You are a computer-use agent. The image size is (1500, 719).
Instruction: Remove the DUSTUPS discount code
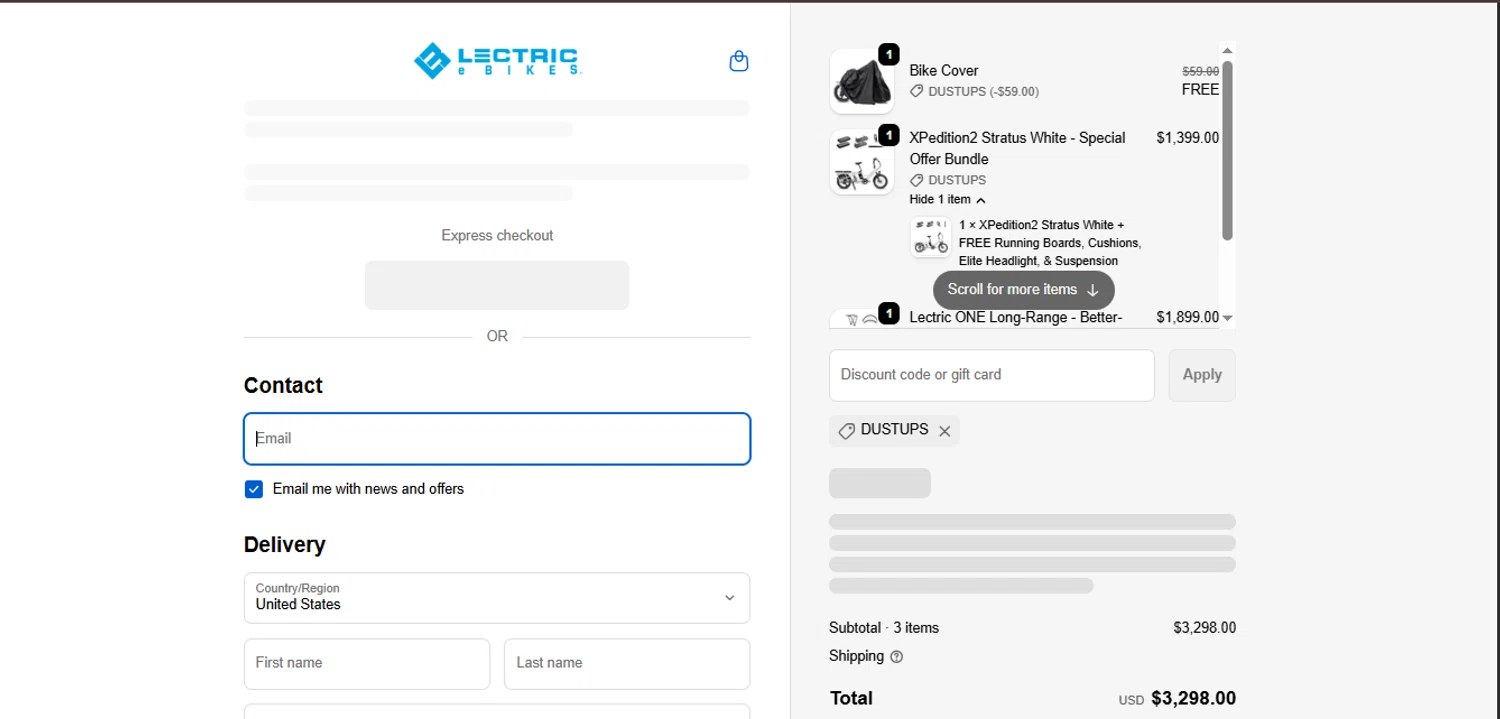click(944, 431)
